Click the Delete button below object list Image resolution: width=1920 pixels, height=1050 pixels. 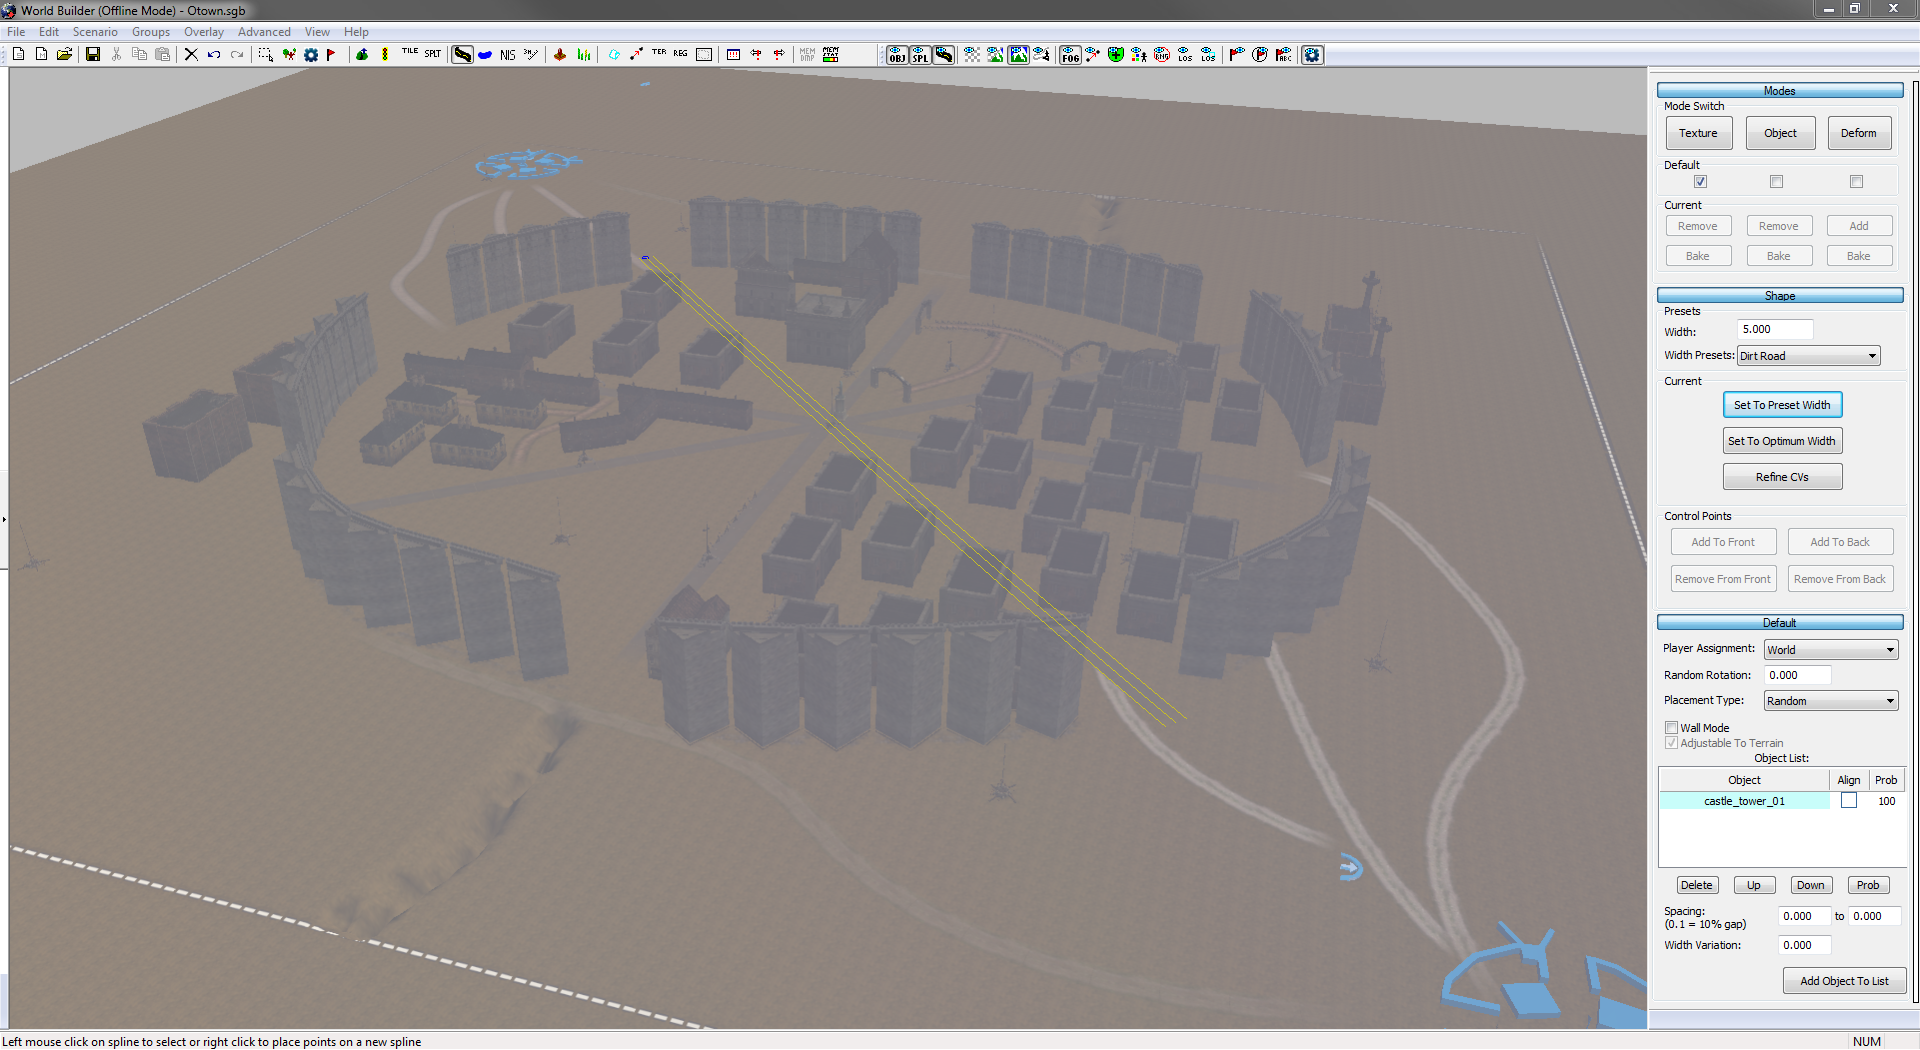[x=1696, y=885]
